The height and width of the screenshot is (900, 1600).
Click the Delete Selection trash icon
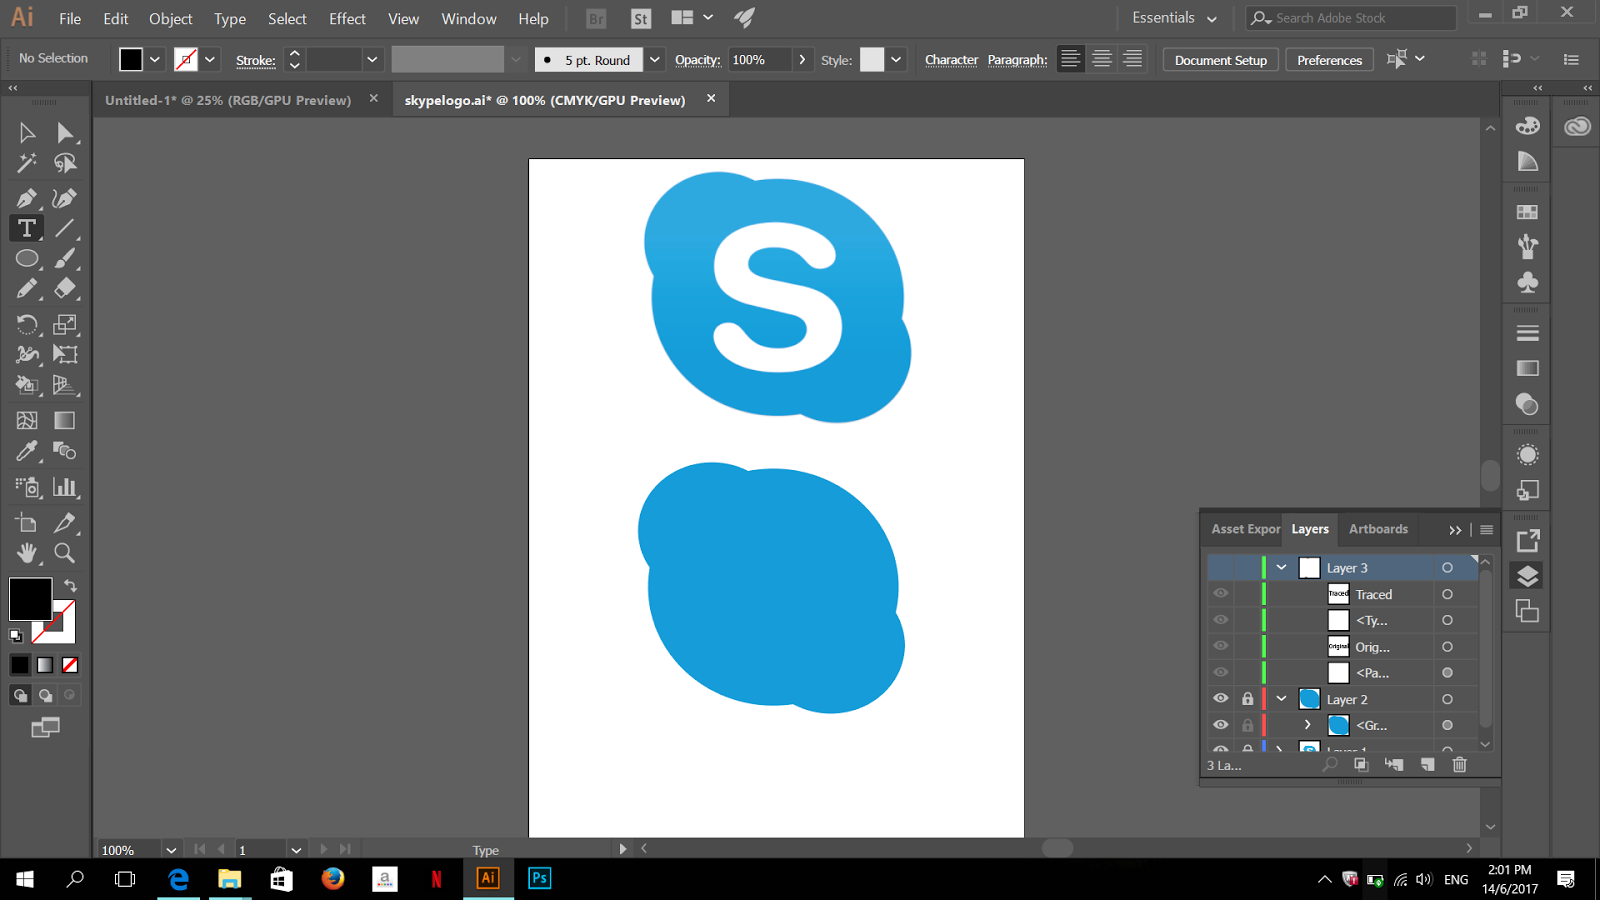[1460, 765]
